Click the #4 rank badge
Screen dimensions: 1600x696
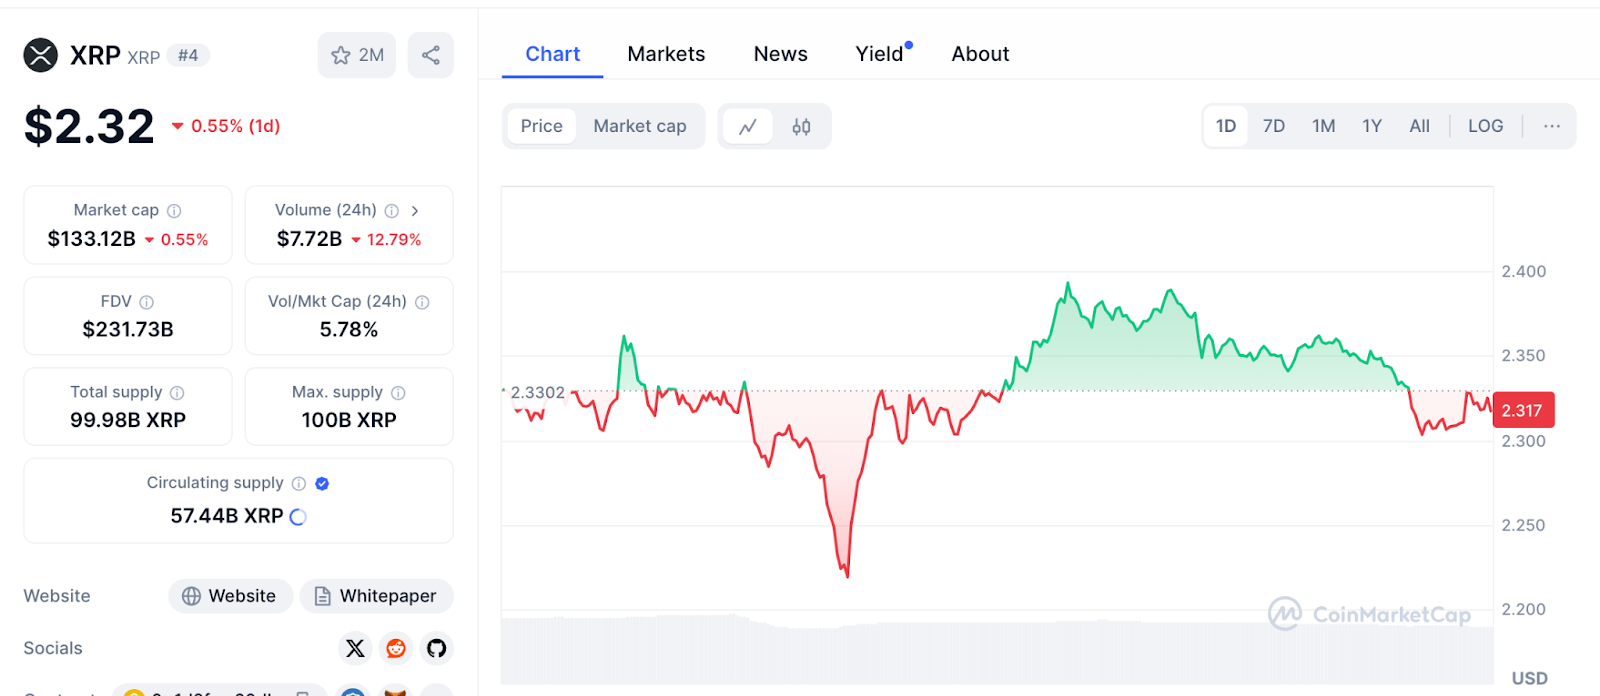[x=188, y=55]
